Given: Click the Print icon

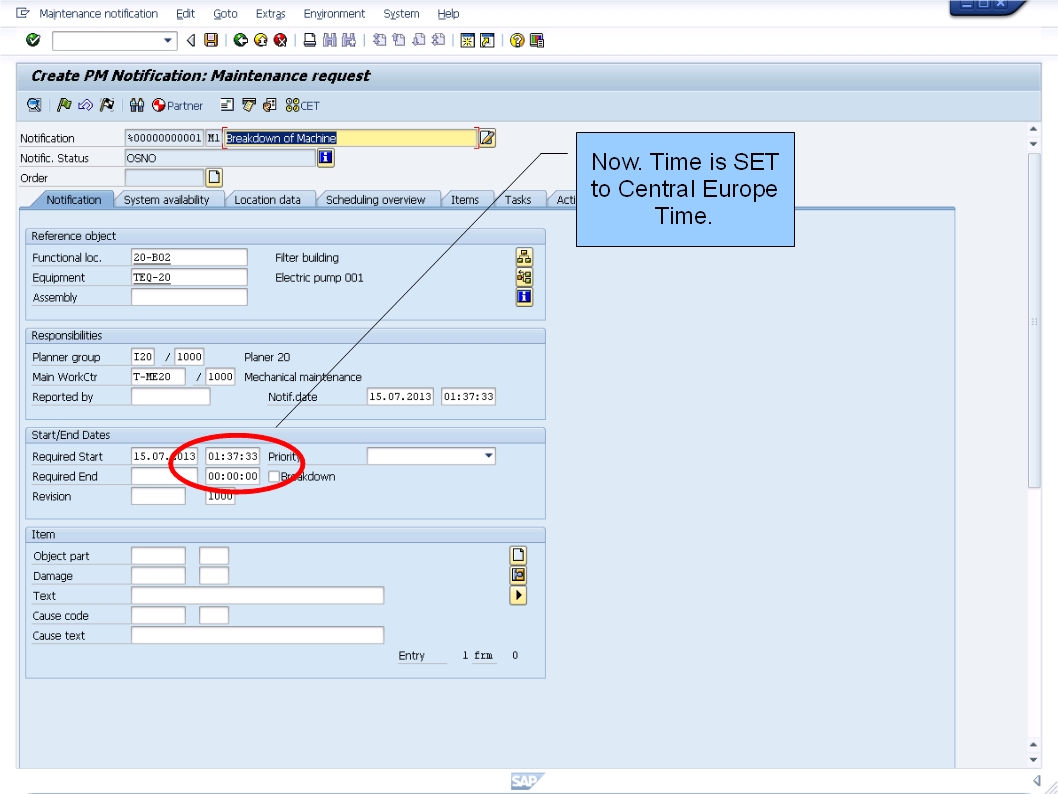Looking at the screenshot, I should [309, 40].
